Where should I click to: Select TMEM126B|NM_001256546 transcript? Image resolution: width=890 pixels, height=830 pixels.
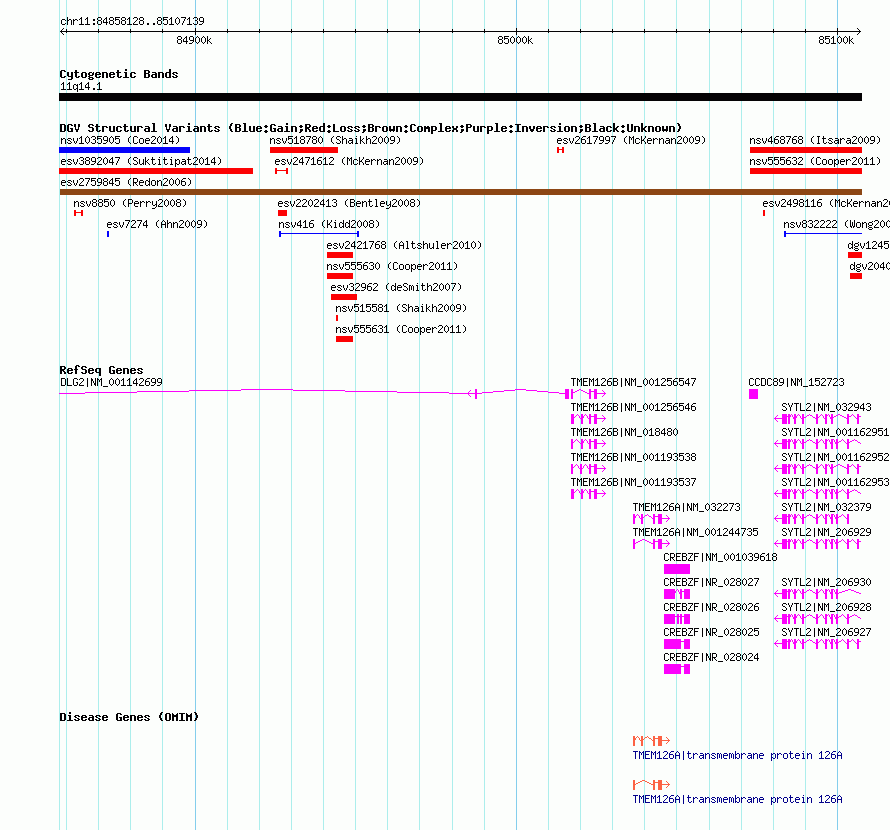point(588,419)
